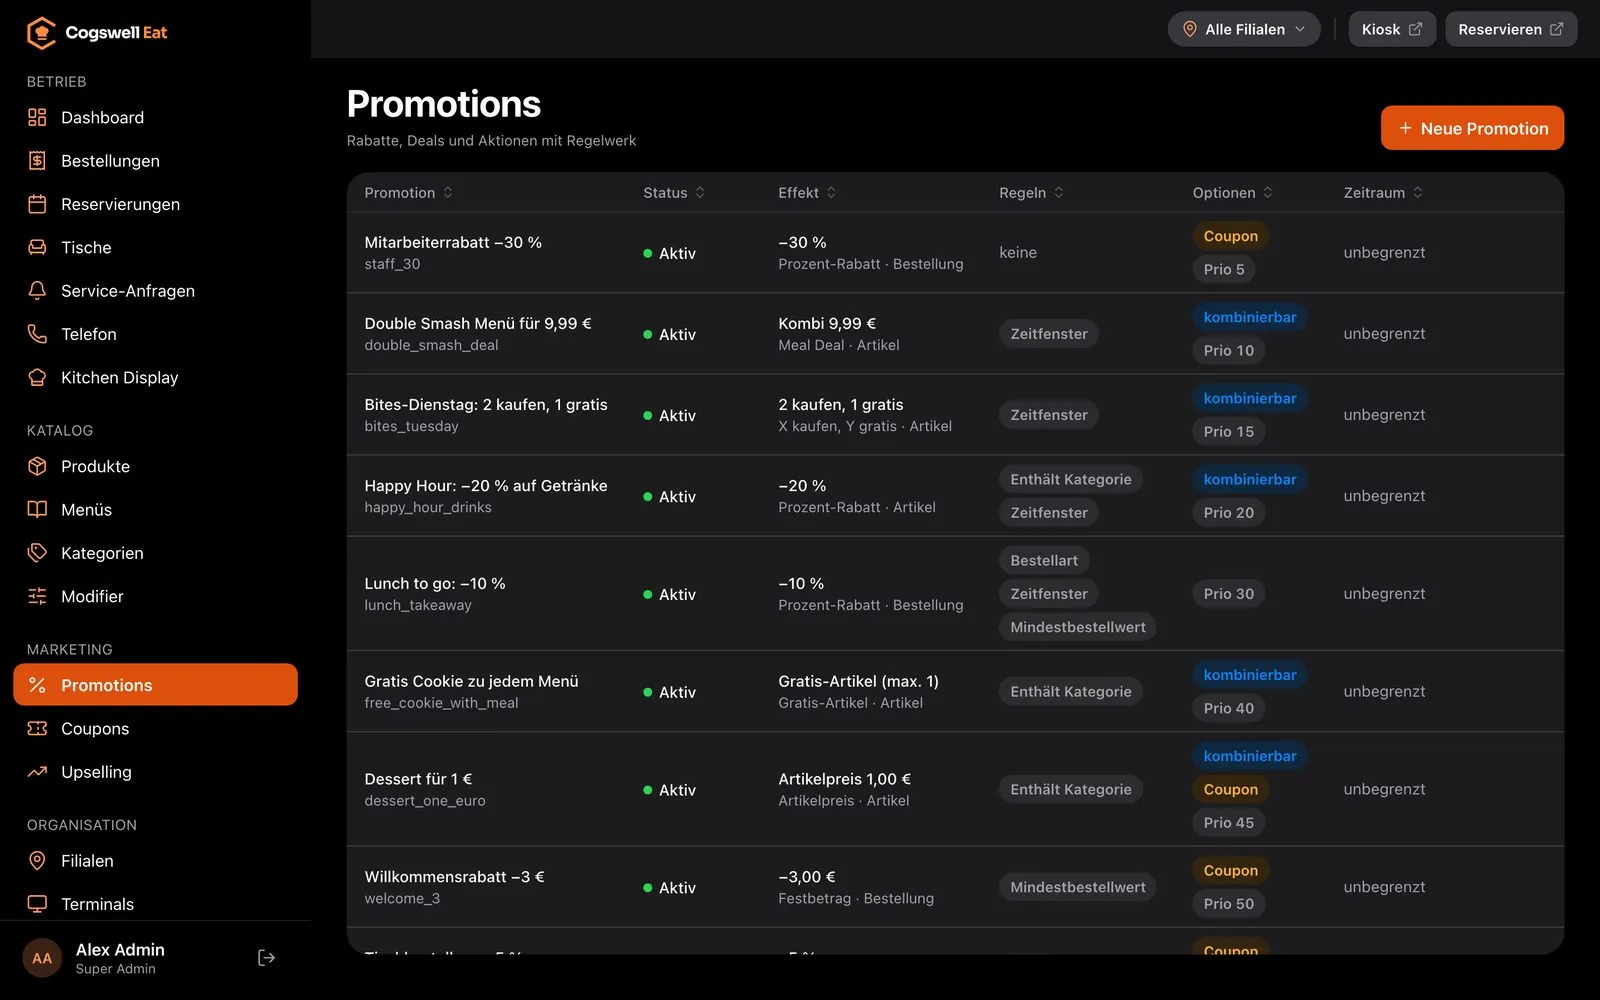
Task: Click the logout icon beside Alex Admin
Action: [x=266, y=958]
